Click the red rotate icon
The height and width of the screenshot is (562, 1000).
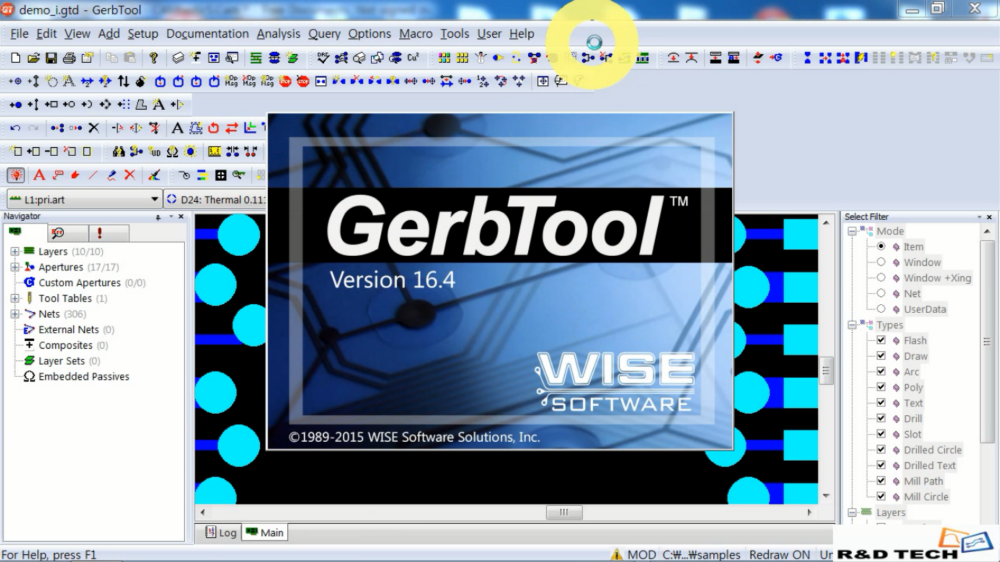pyautogui.click(x=214, y=128)
